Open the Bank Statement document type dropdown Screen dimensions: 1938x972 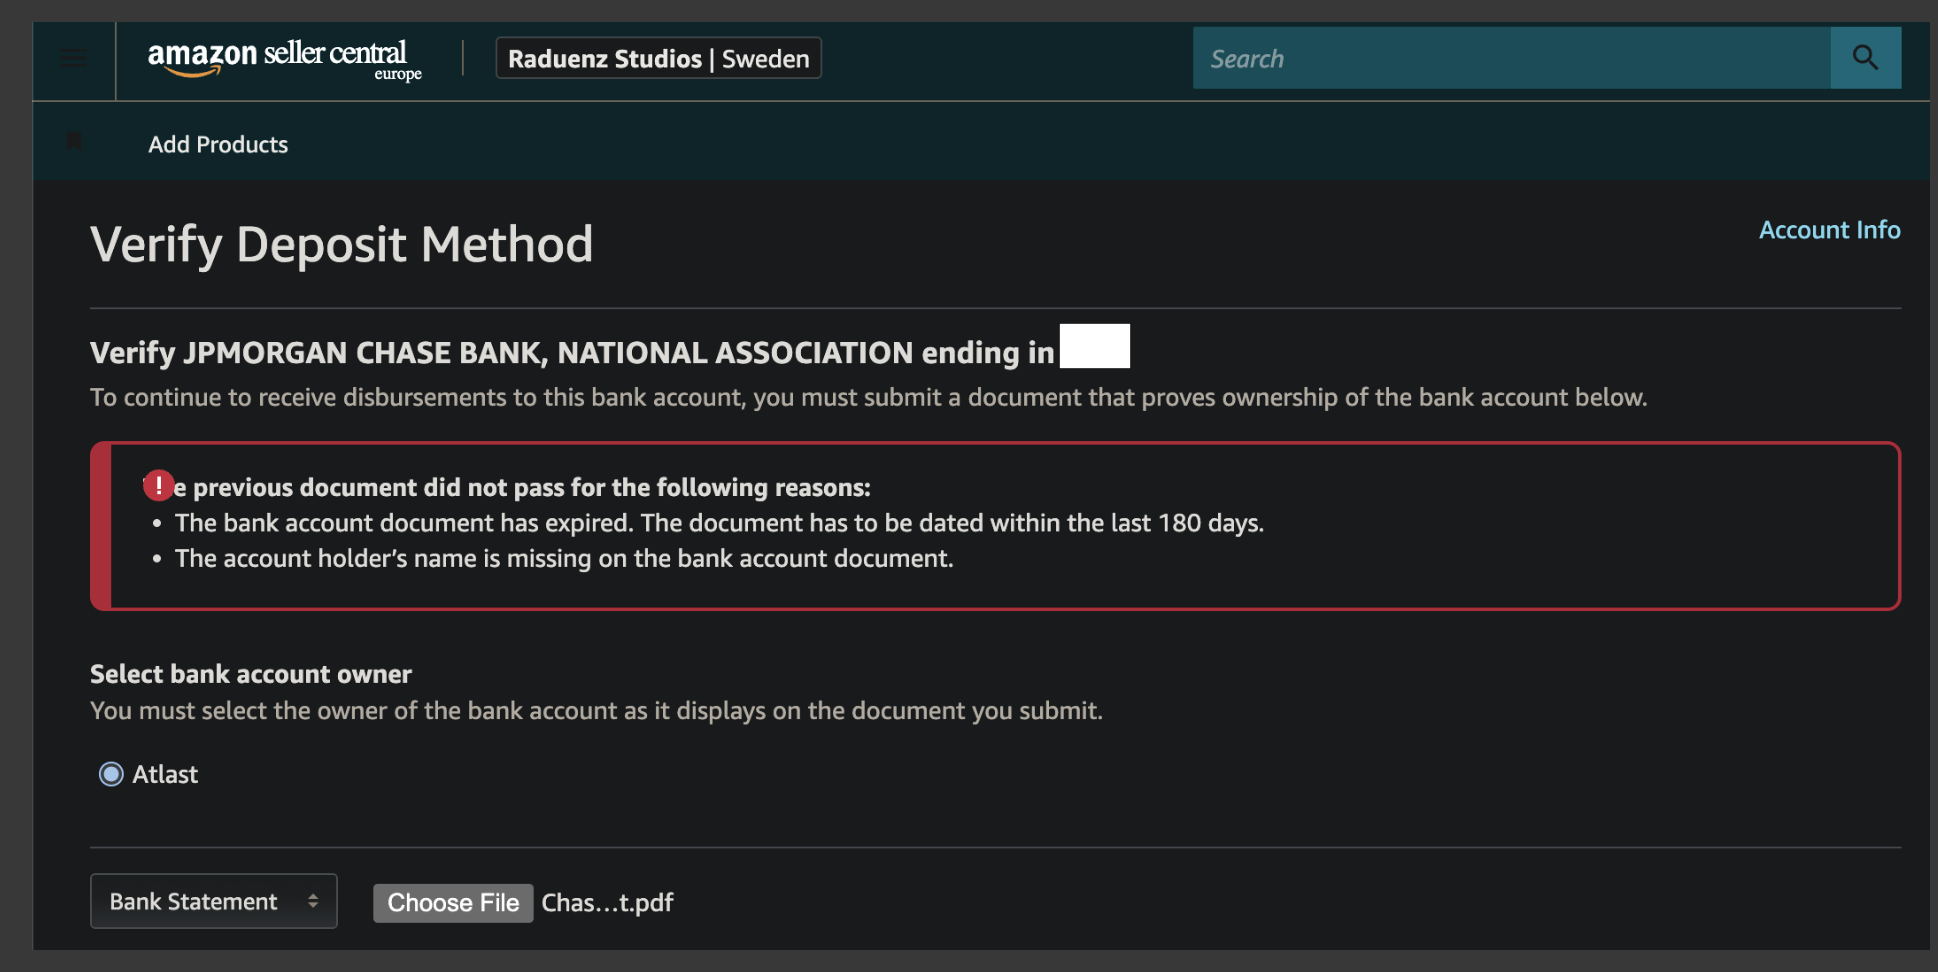pos(214,901)
